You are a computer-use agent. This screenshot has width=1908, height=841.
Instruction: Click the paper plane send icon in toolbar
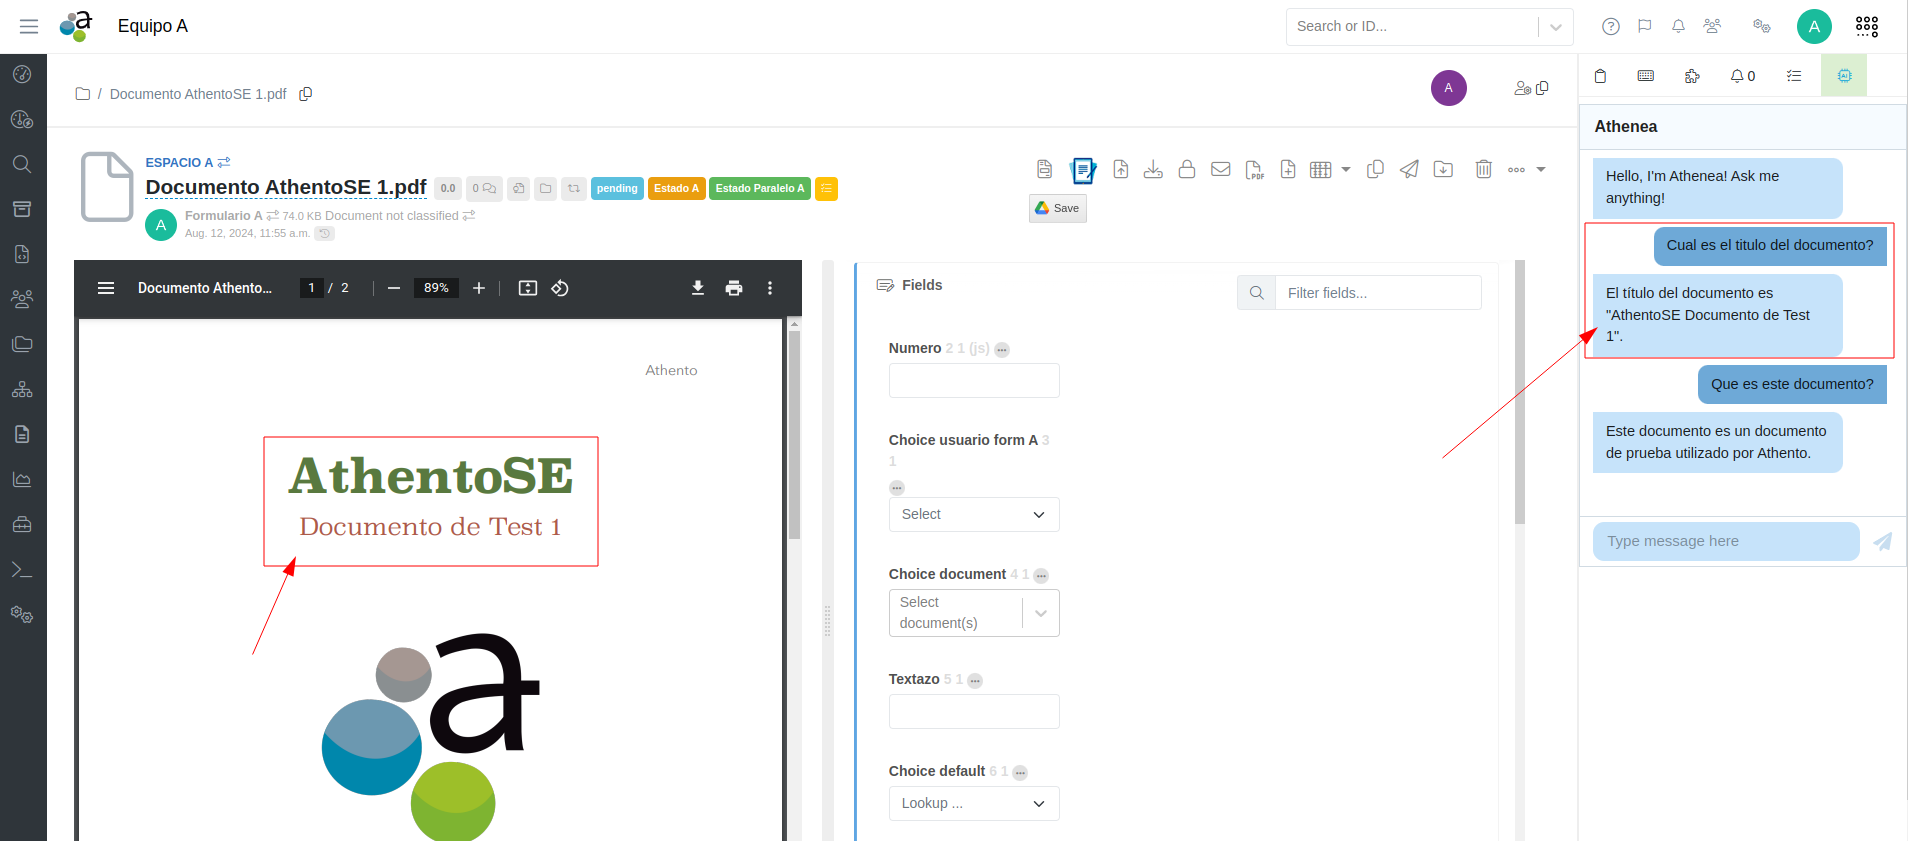1409,169
